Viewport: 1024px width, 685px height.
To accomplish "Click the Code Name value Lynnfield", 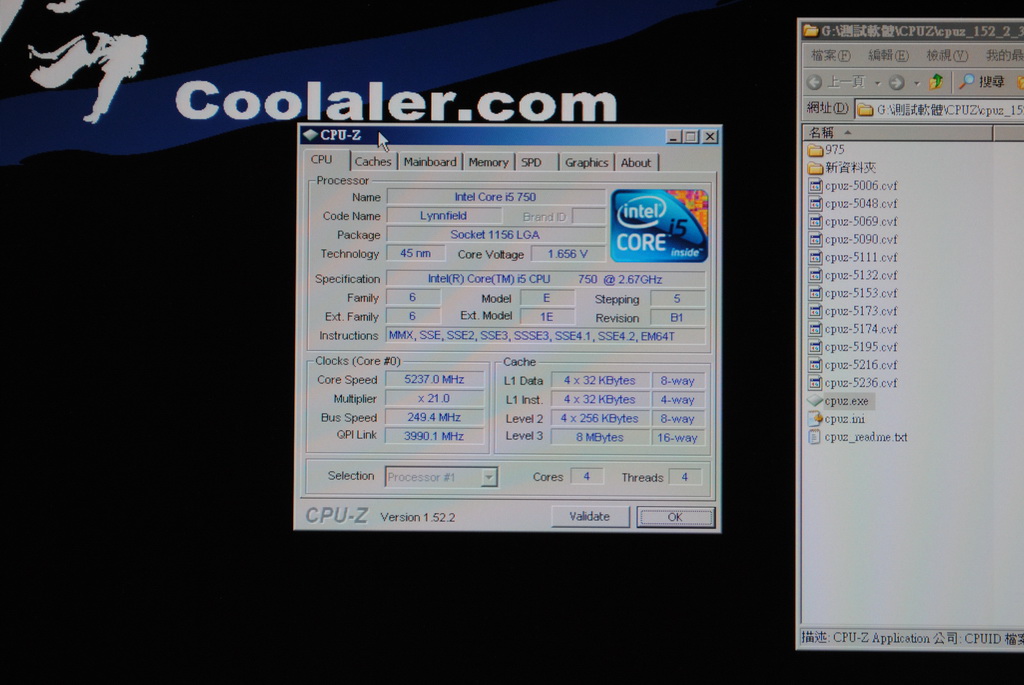I will click(443, 215).
